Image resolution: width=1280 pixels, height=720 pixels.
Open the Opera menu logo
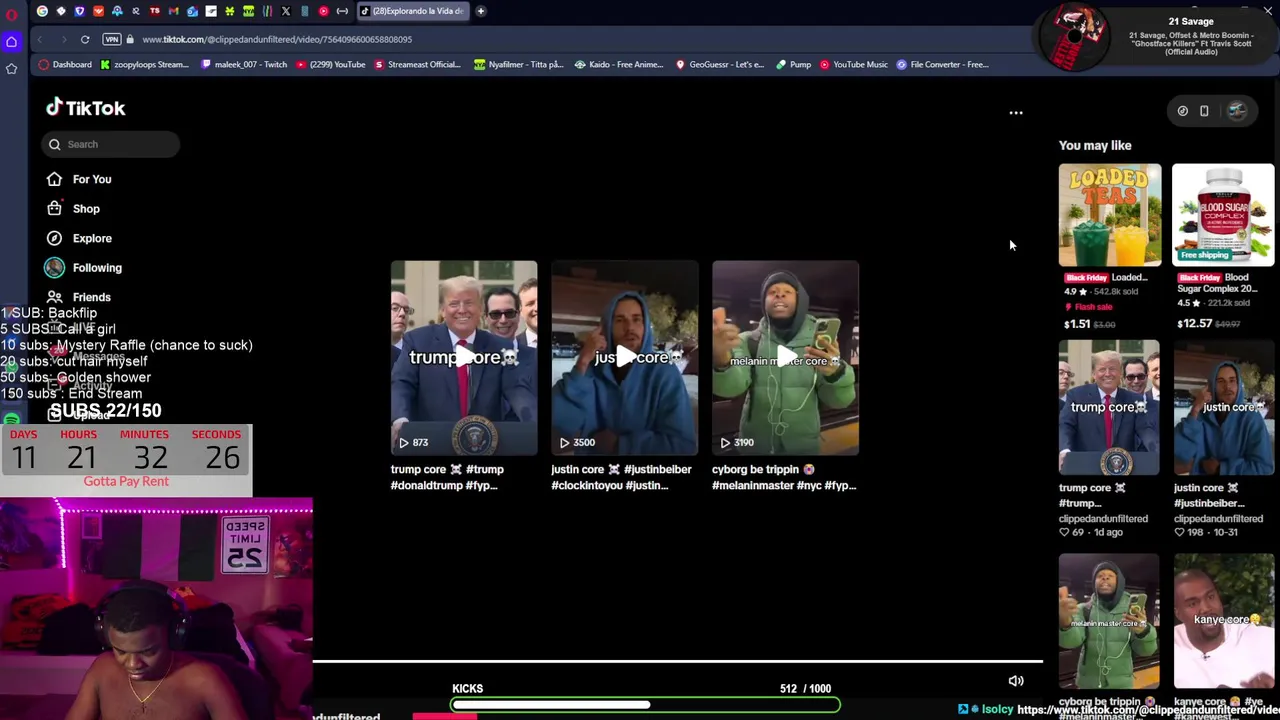click(x=12, y=13)
